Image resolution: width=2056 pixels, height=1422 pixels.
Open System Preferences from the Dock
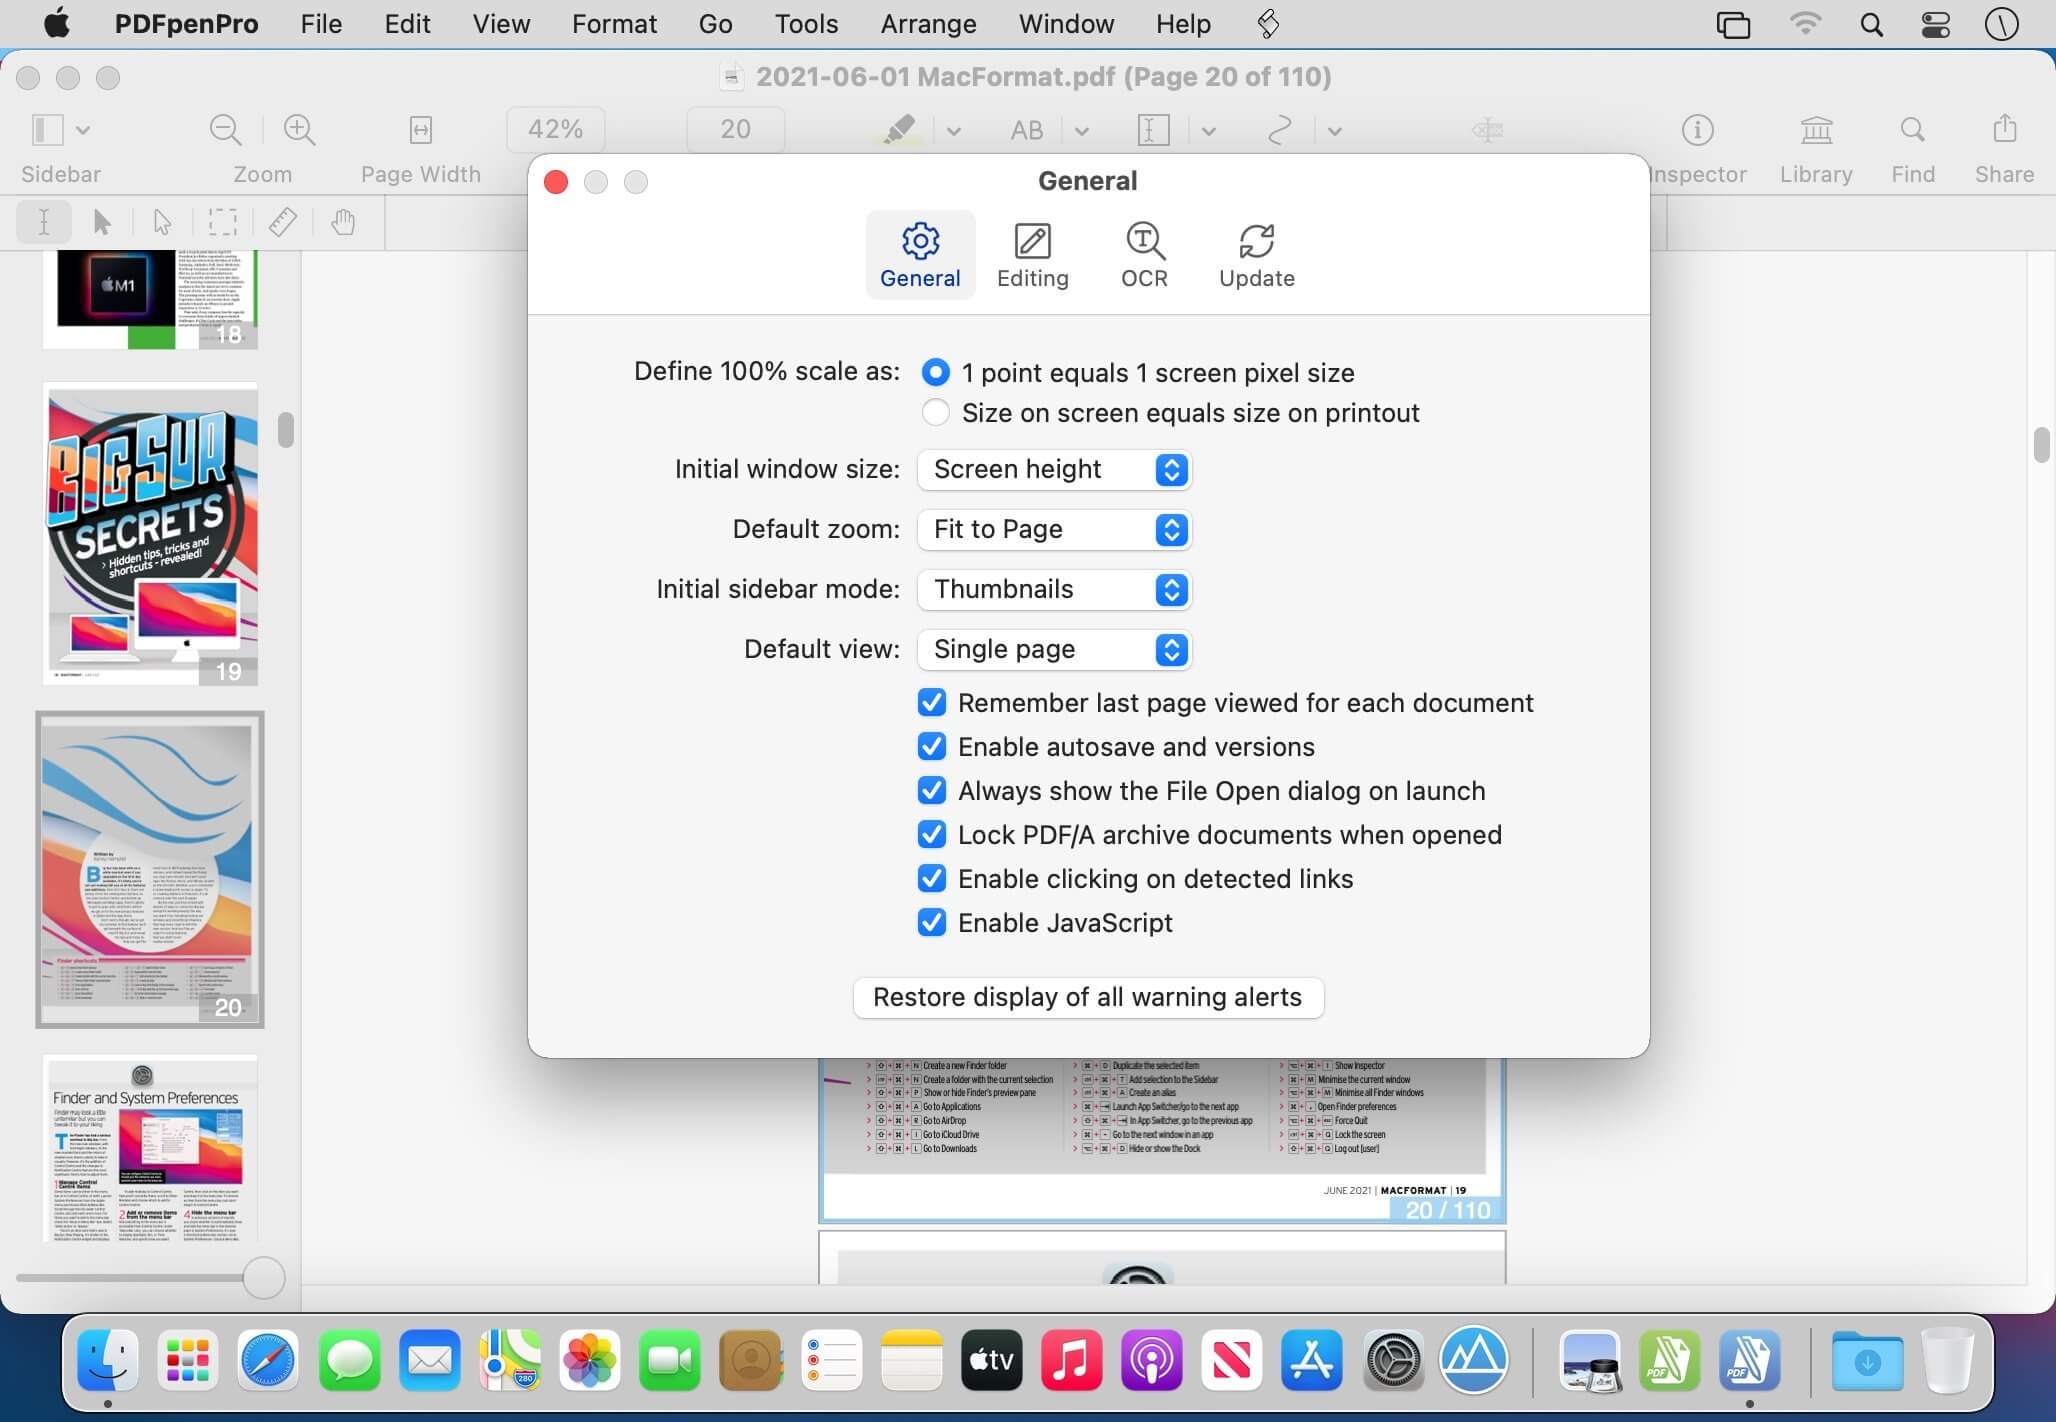tap(1393, 1360)
